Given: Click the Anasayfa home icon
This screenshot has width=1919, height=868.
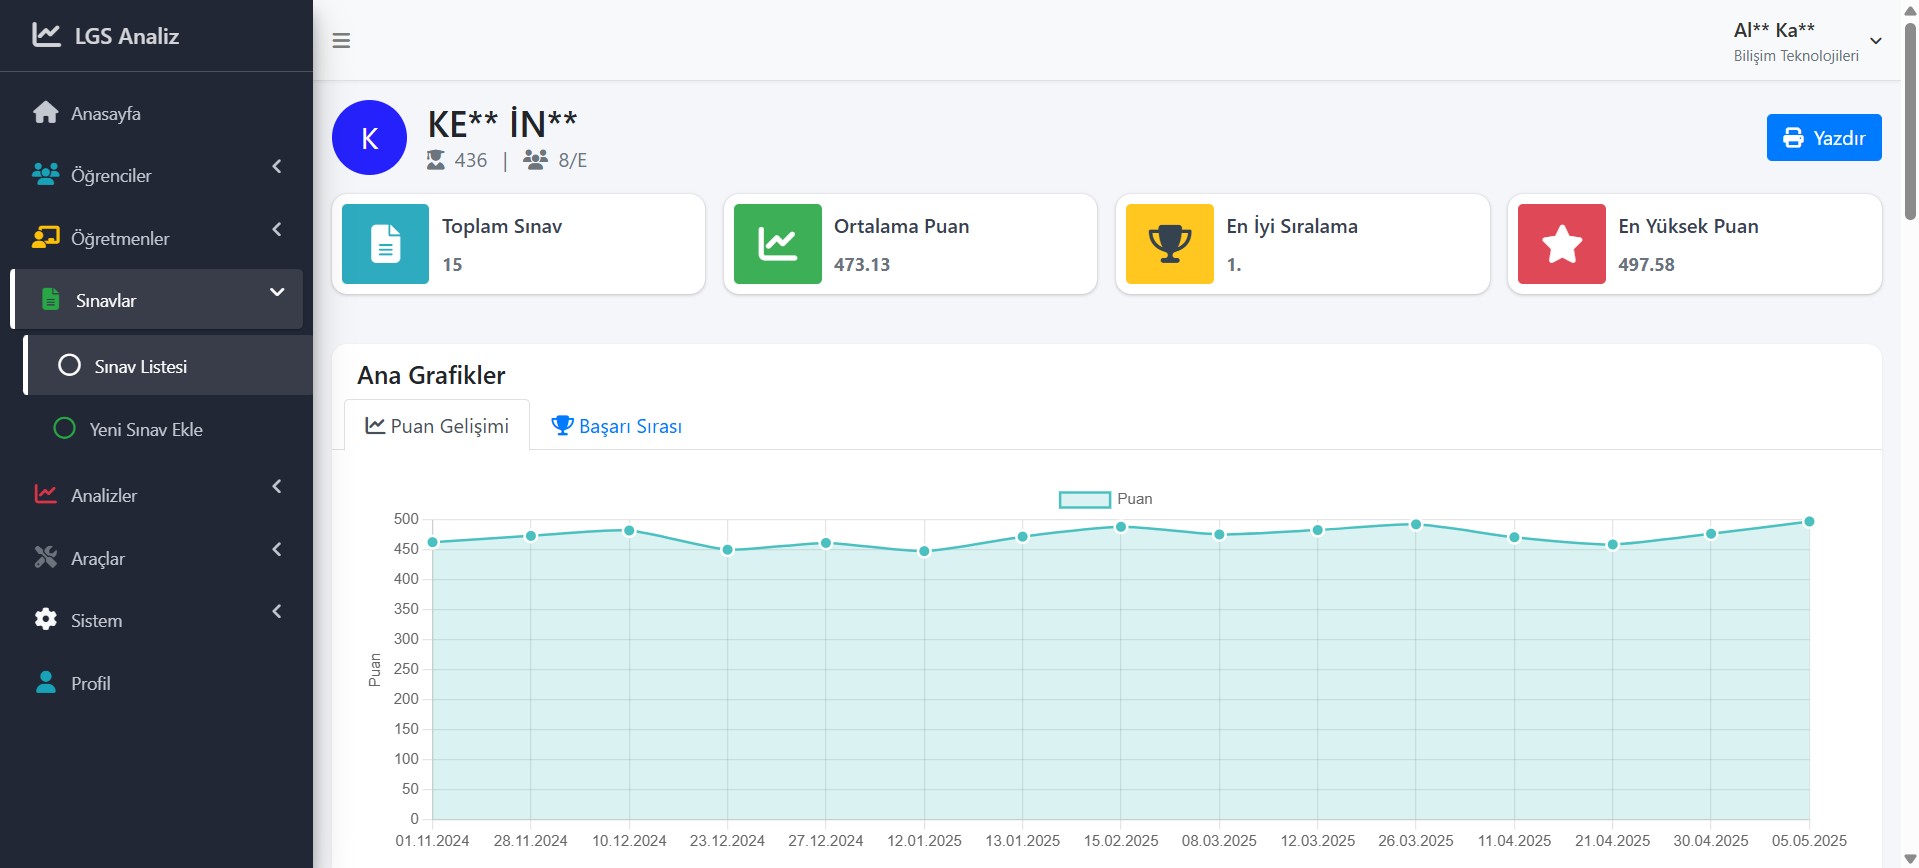Looking at the screenshot, I should (x=46, y=113).
